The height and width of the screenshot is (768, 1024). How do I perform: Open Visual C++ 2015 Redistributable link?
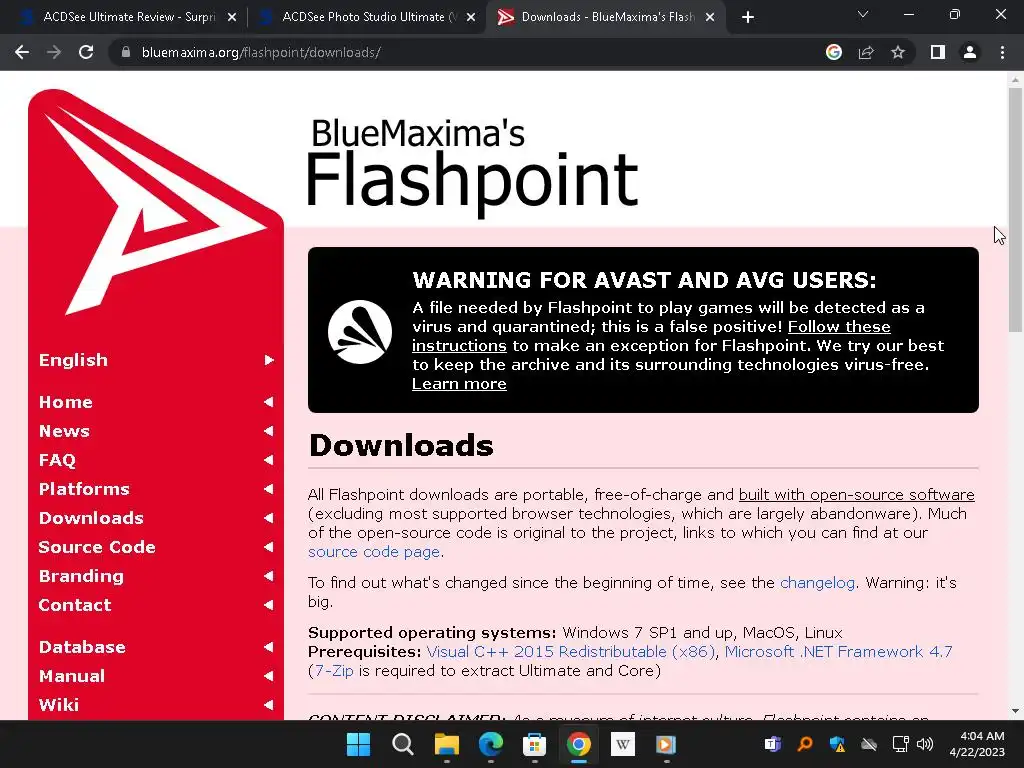(x=571, y=652)
